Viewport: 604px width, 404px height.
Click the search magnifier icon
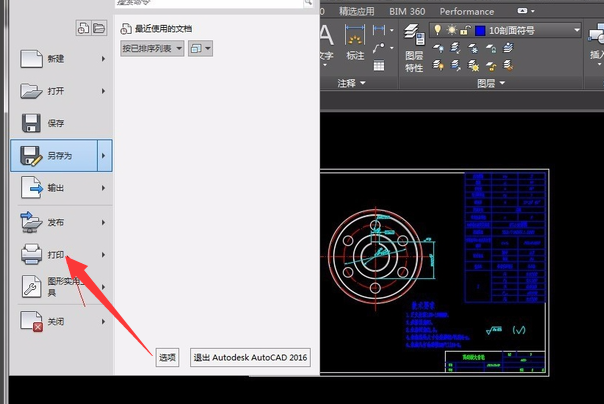[x=308, y=3]
